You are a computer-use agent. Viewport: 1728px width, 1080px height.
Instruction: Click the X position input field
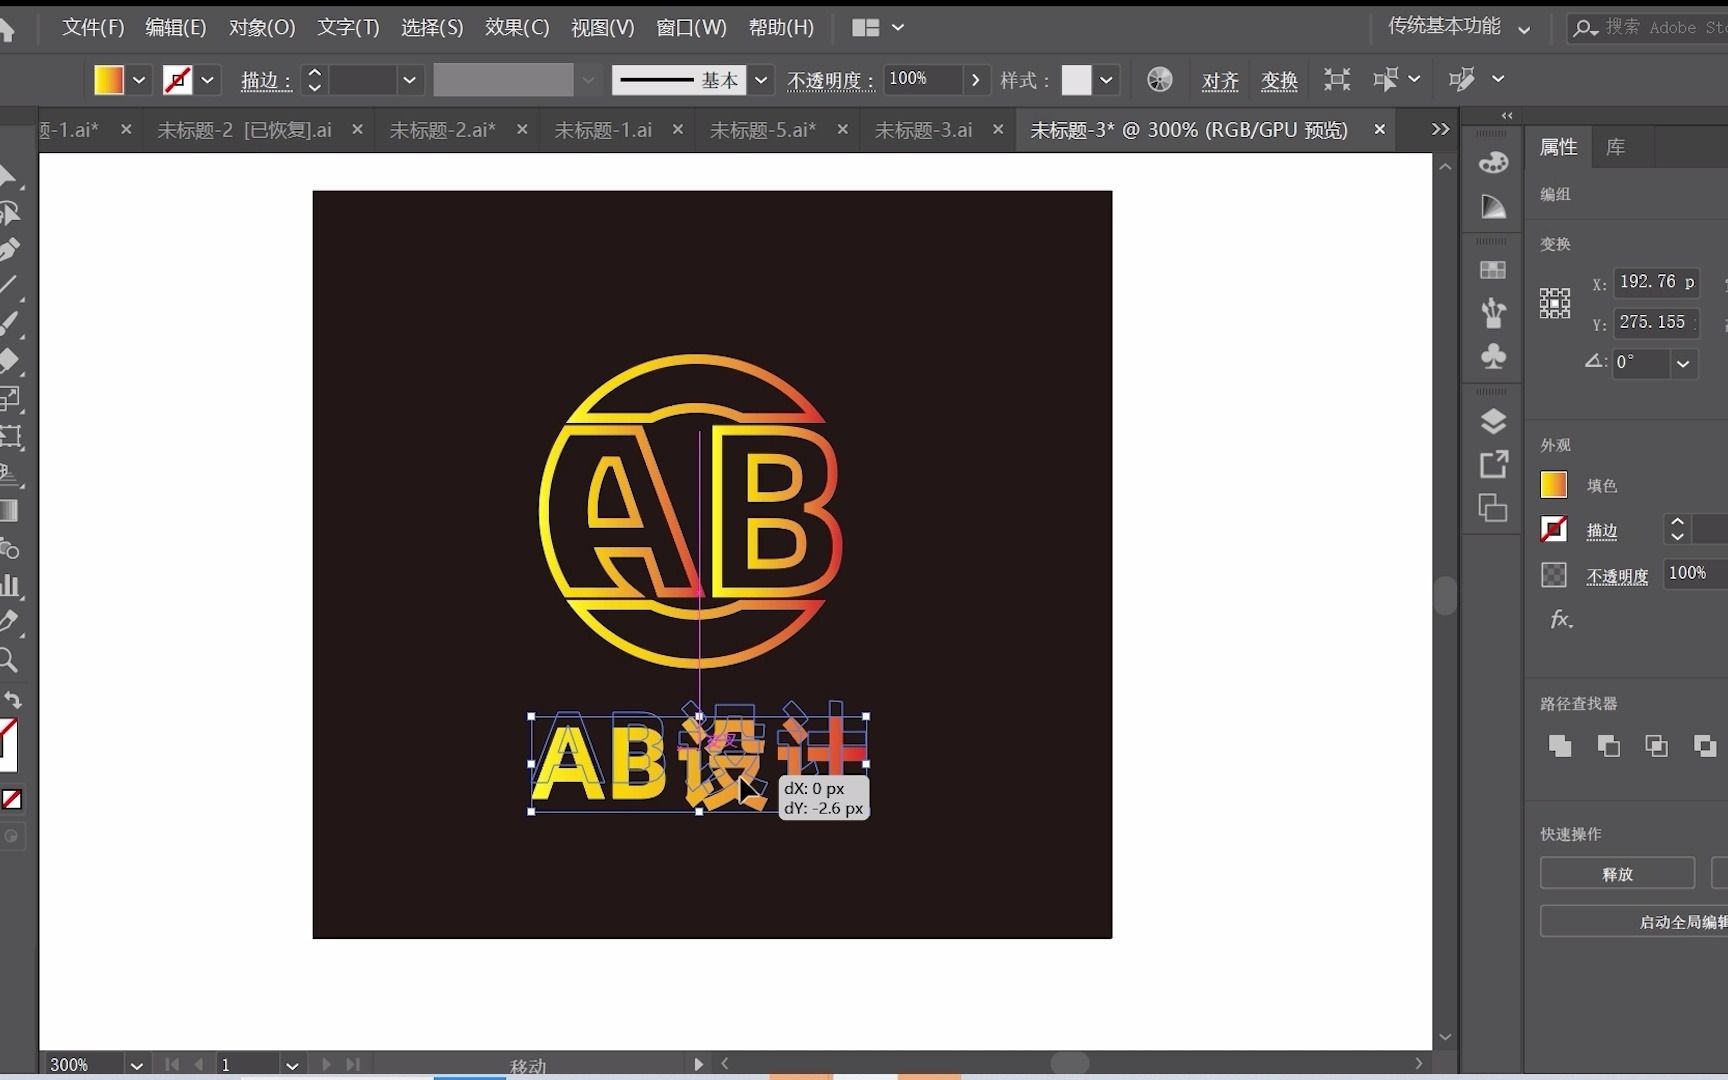click(1657, 282)
